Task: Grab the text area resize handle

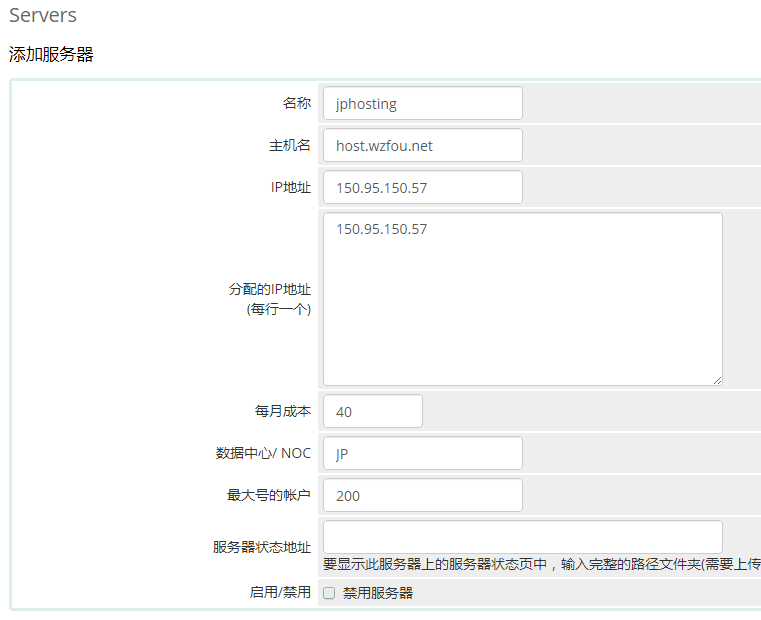Action: pyautogui.click(x=717, y=380)
